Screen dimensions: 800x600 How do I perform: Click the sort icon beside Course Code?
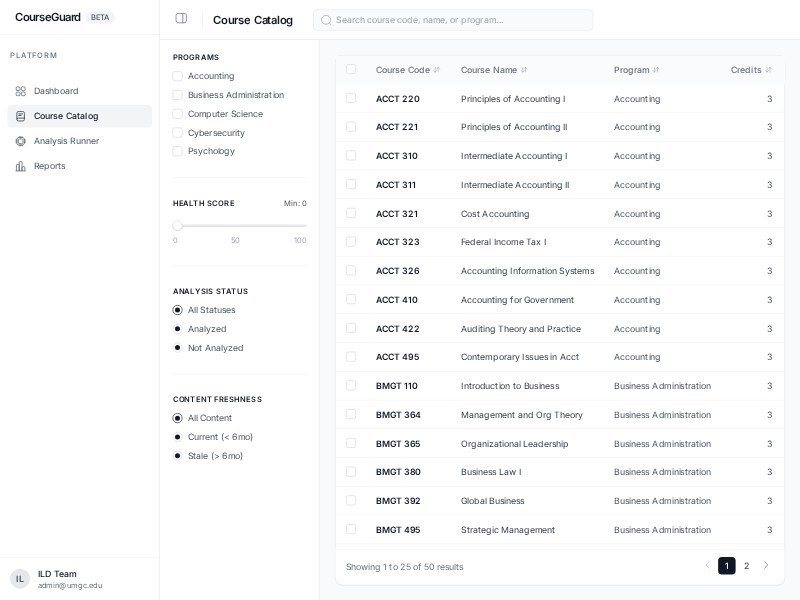tap(437, 70)
